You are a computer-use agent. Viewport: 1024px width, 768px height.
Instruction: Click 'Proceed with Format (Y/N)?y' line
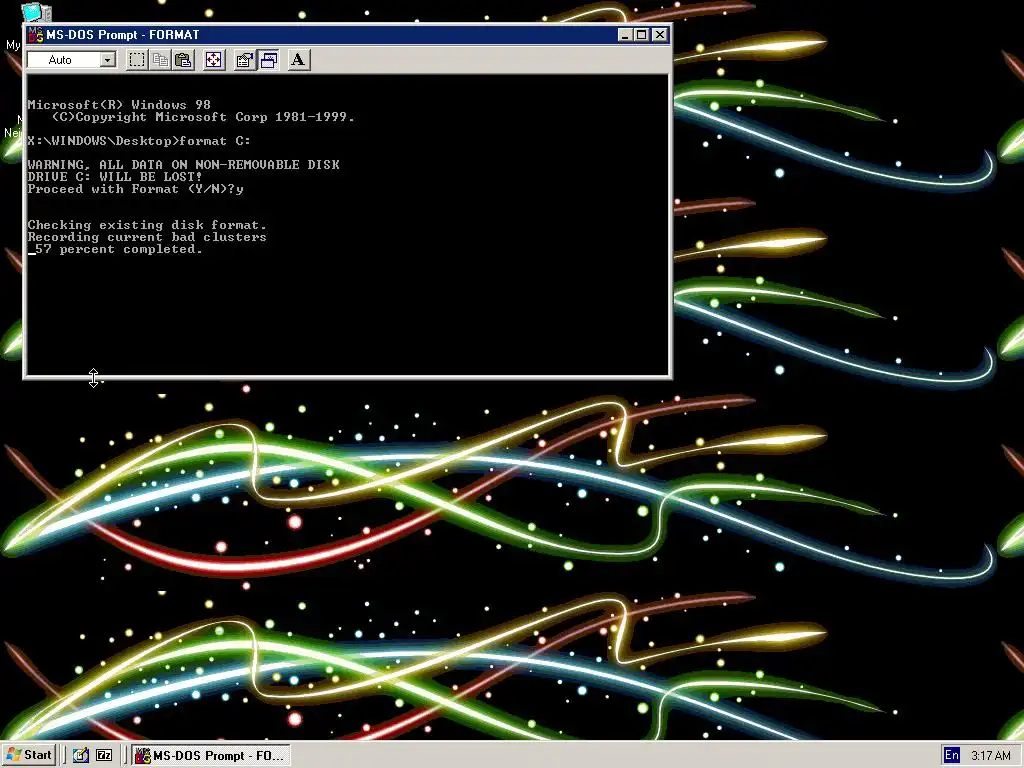(135, 189)
